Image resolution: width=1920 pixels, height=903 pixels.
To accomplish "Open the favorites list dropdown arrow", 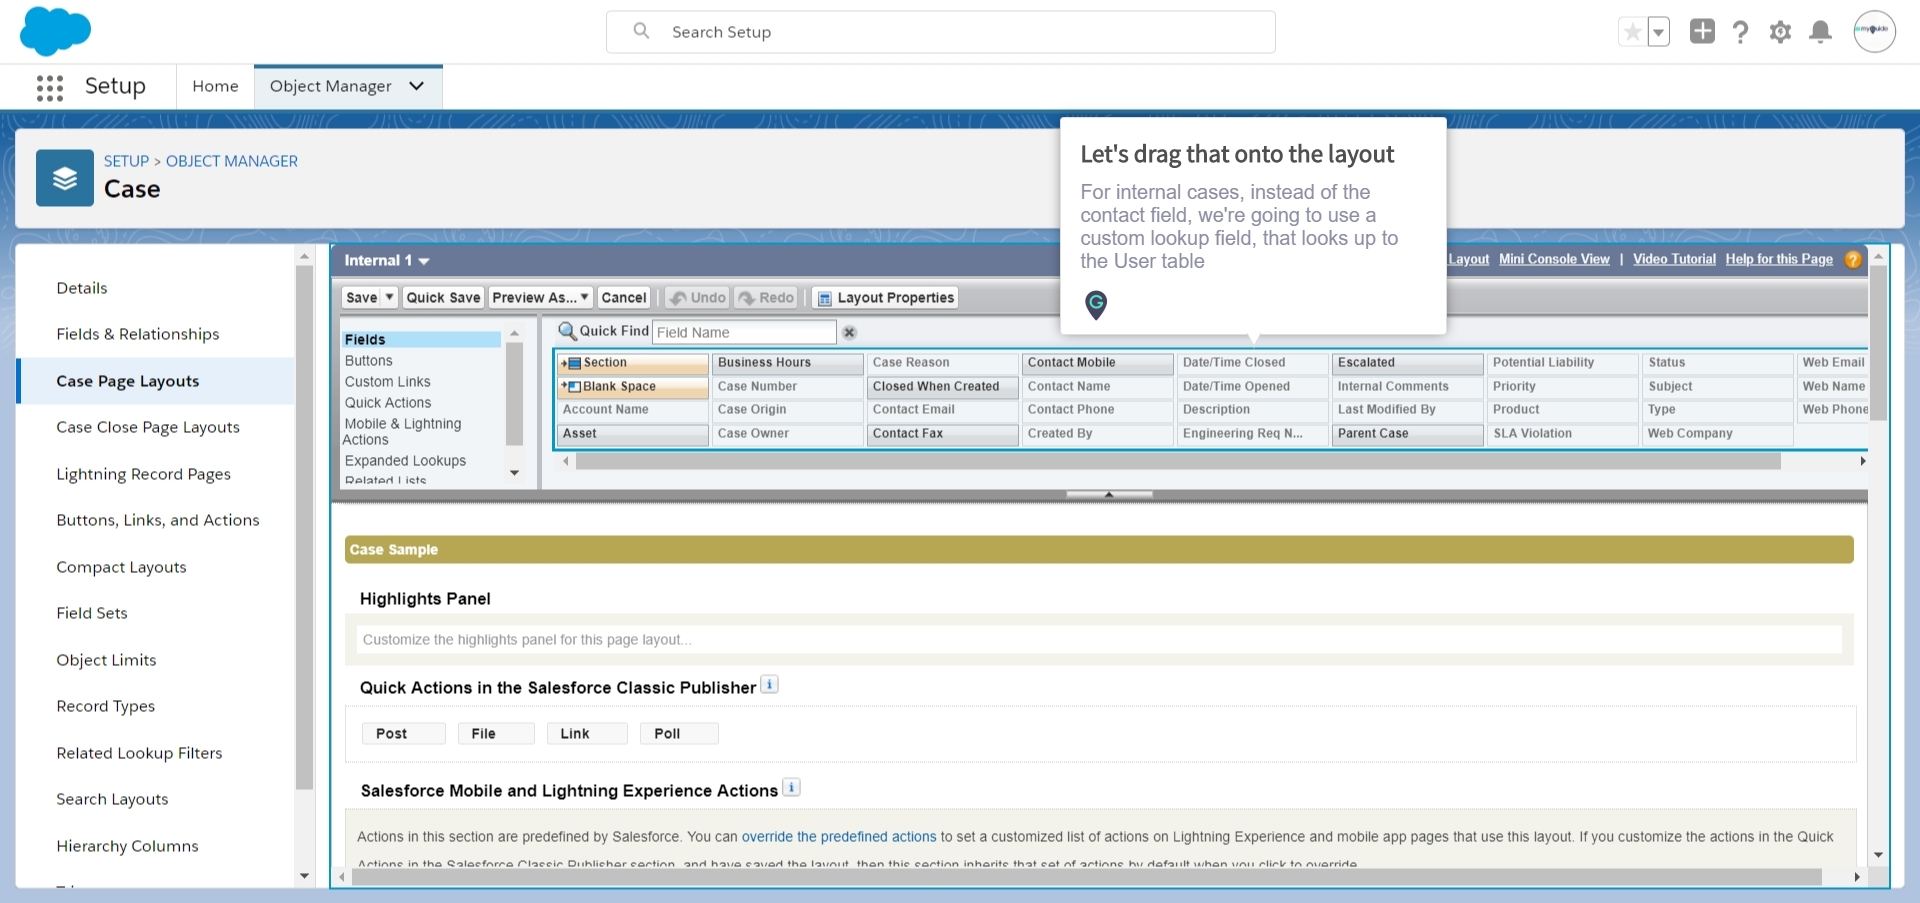I will coord(1658,32).
